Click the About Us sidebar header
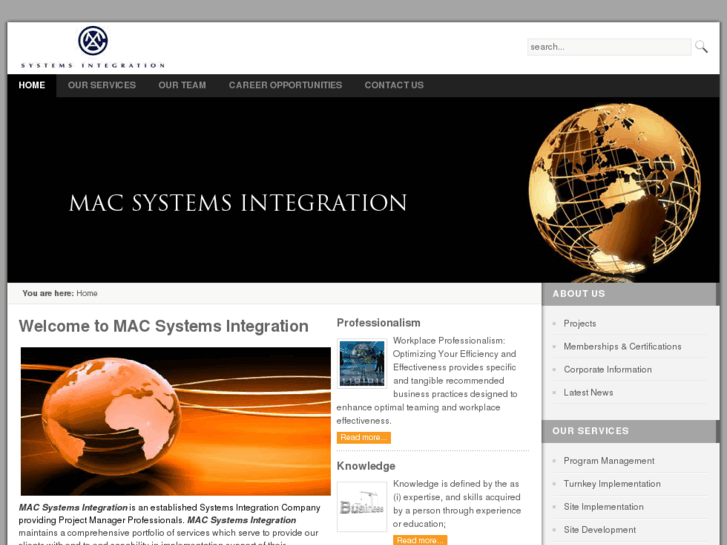Viewport: 727px width, 545px height. (x=631, y=294)
